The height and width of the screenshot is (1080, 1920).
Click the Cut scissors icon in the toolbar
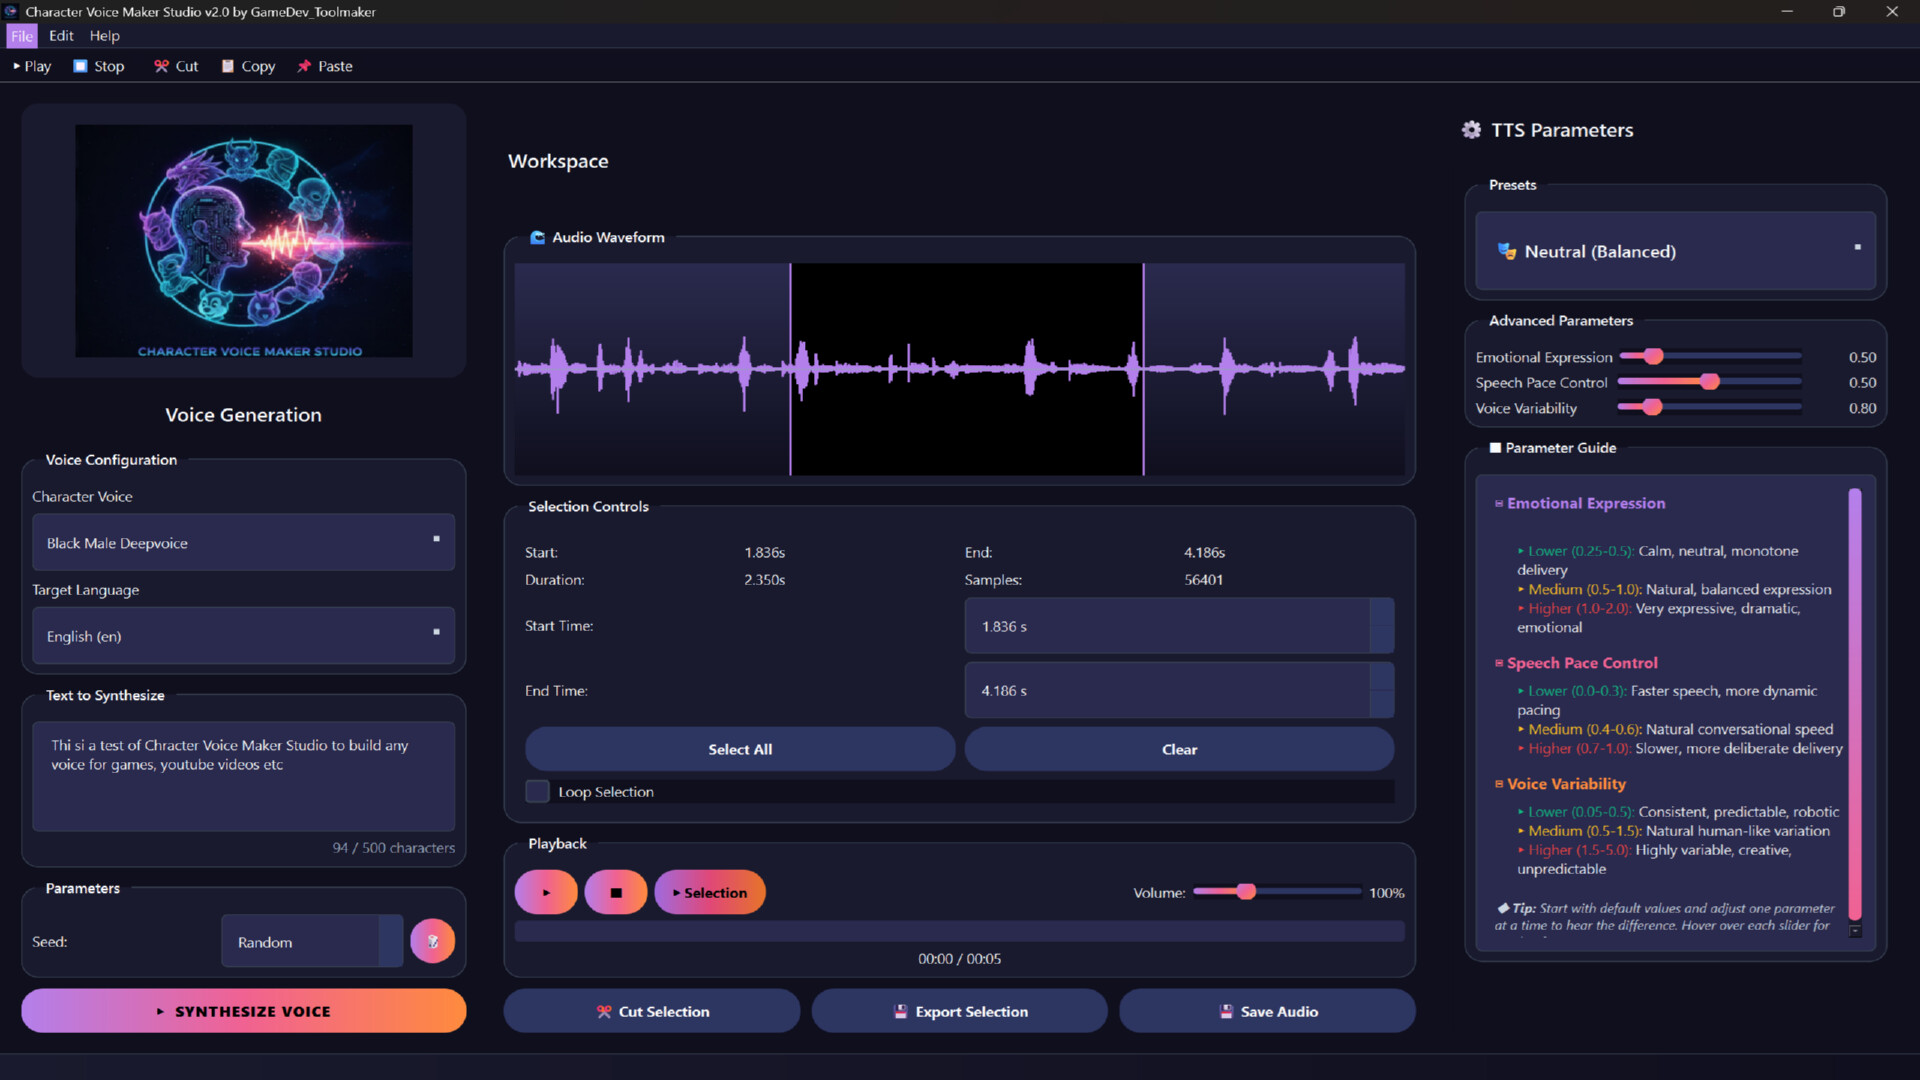[161, 66]
